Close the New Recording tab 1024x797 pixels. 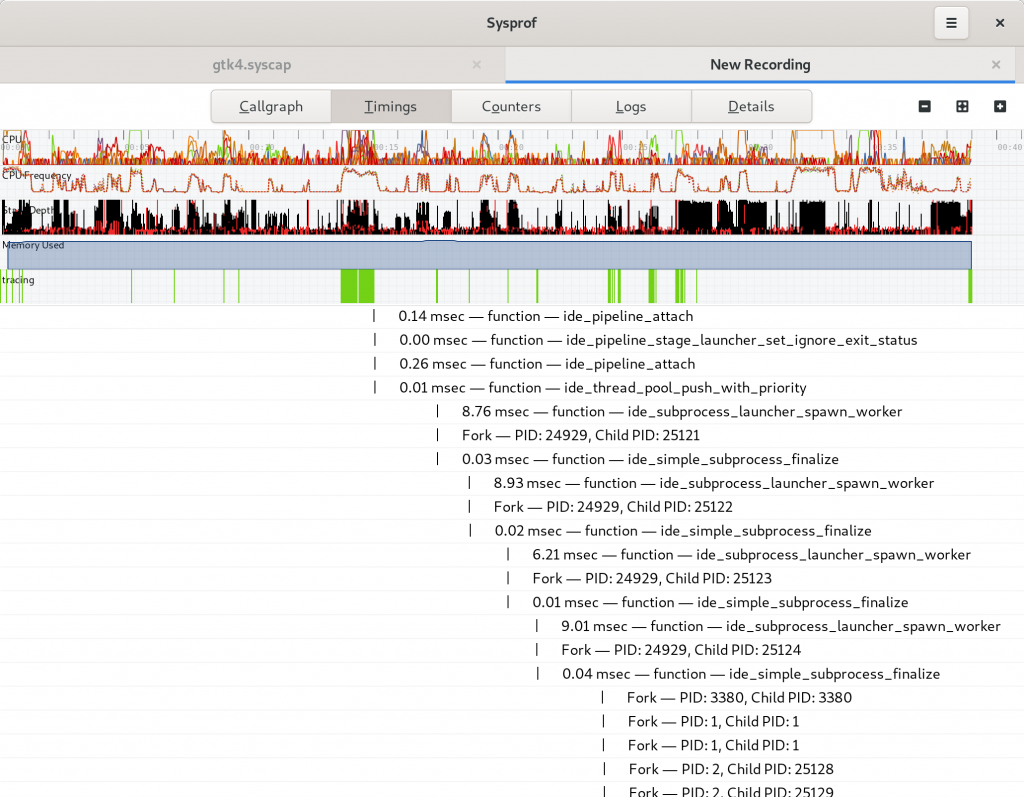tap(996, 65)
